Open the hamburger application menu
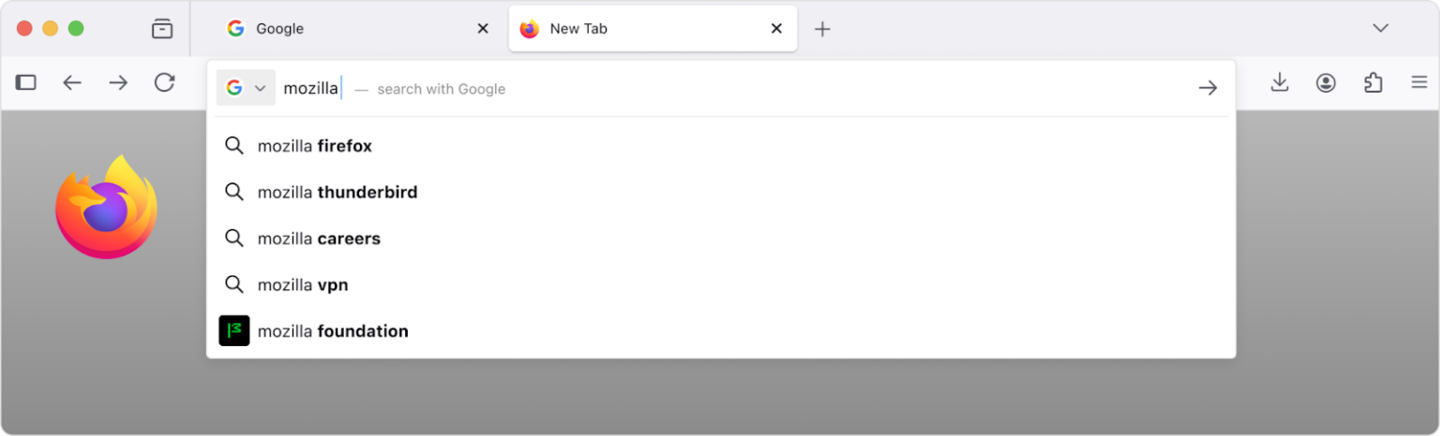This screenshot has width=1440, height=436. (1419, 83)
